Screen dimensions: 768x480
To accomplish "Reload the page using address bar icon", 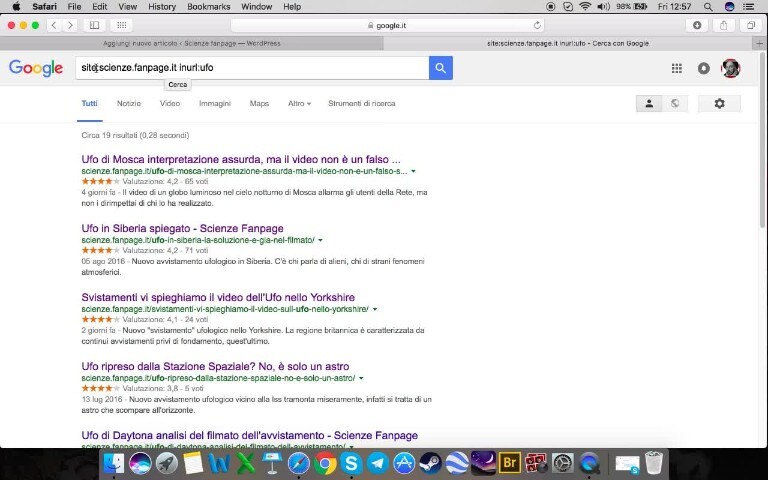I will 537,25.
